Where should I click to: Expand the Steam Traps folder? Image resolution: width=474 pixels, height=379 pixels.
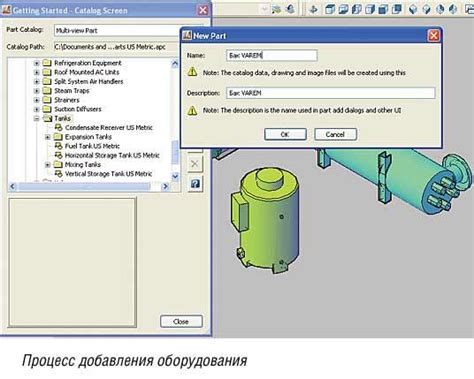37,91
